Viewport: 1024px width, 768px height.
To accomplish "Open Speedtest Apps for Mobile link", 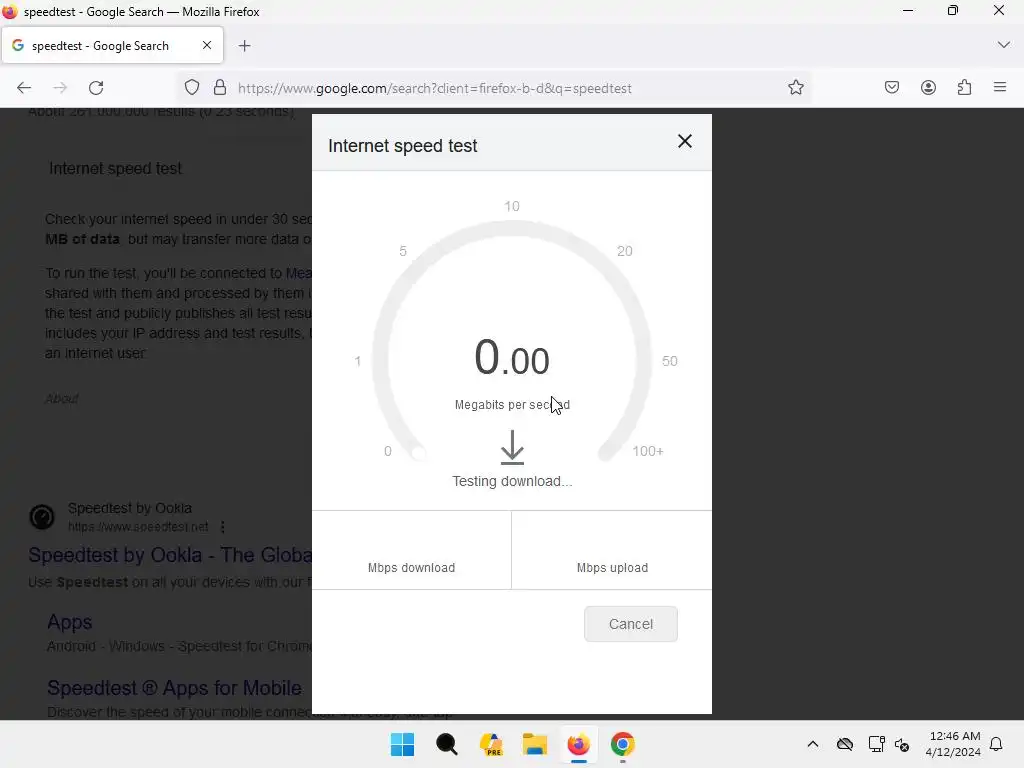I will click(x=174, y=688).
